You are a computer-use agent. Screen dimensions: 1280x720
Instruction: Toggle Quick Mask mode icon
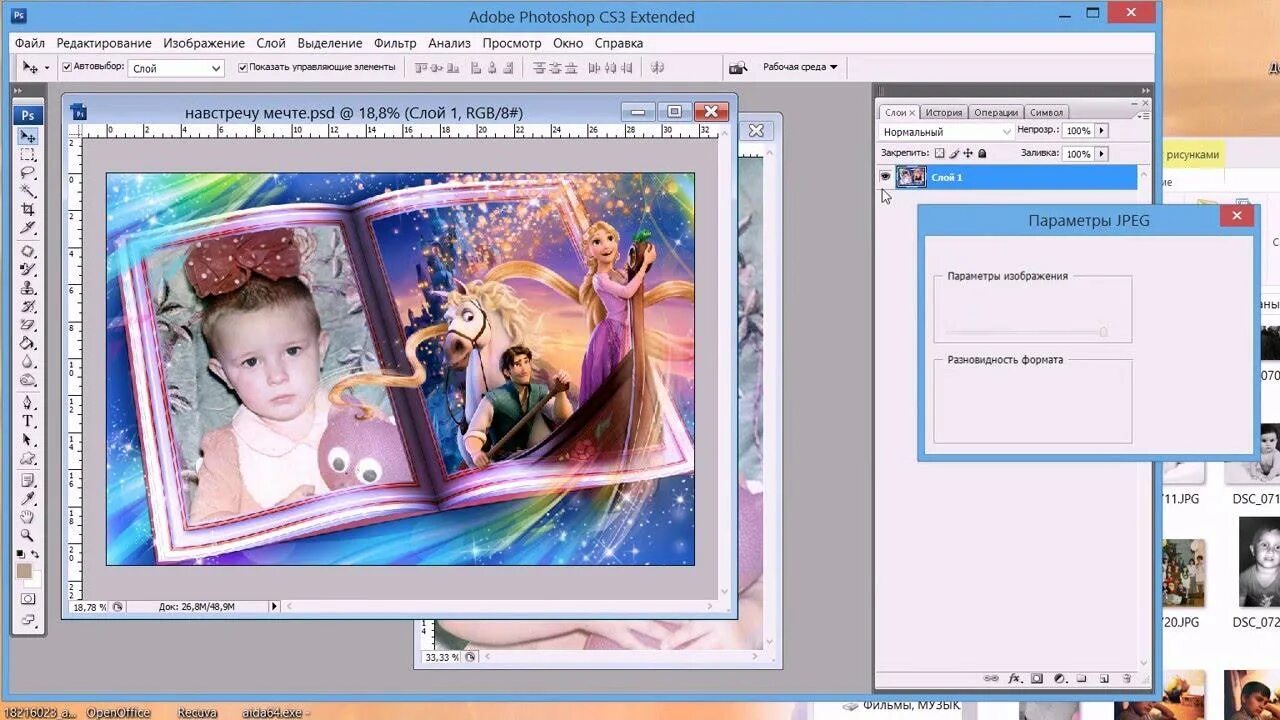pyautogui.click(x=28, y=599)
